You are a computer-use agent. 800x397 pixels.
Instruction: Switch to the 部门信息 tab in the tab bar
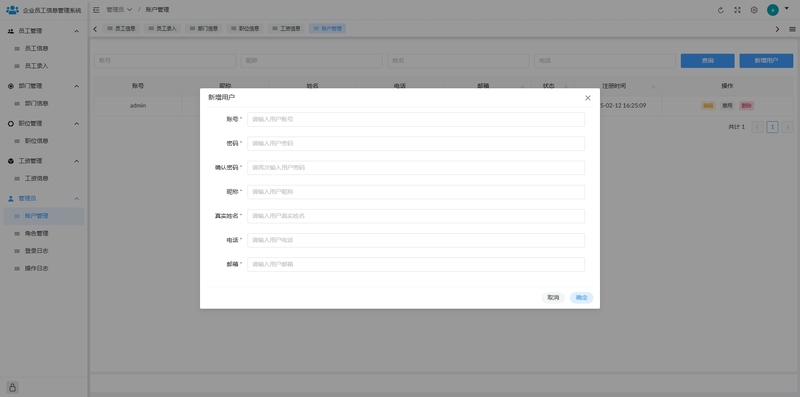pyautogui.click(x=204, y=29)
